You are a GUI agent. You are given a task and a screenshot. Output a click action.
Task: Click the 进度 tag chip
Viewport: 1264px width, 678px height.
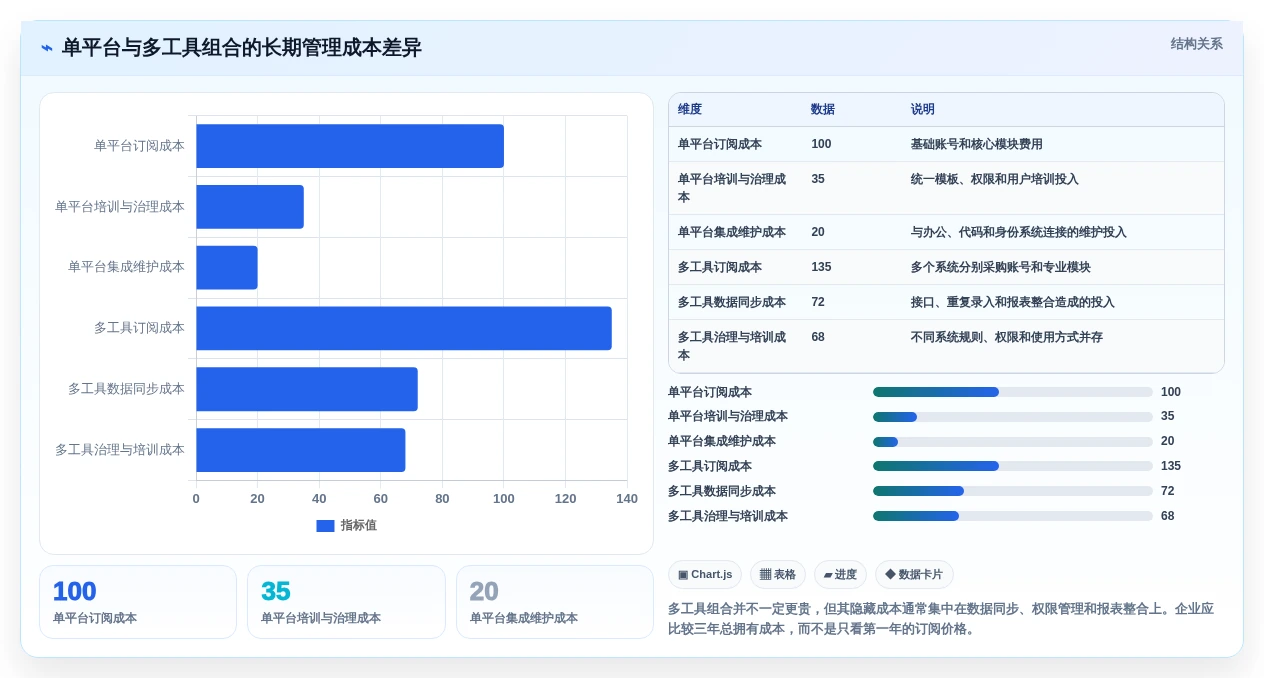(840, 574)
